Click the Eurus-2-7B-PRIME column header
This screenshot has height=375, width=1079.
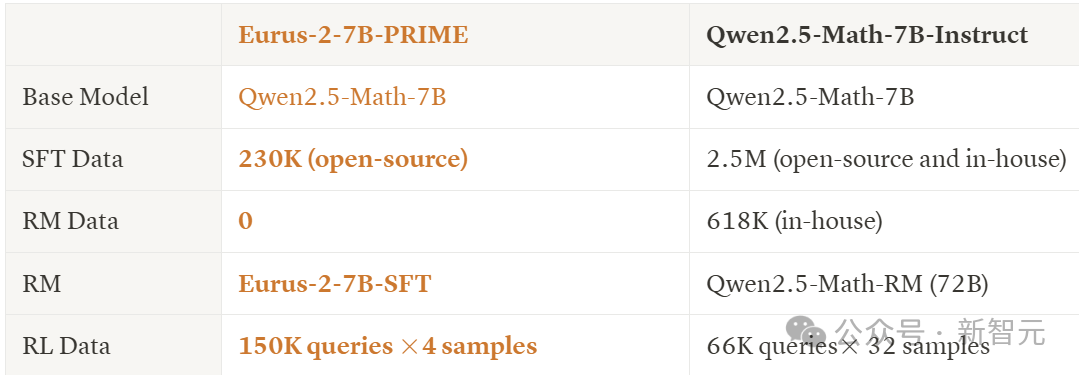353,35
